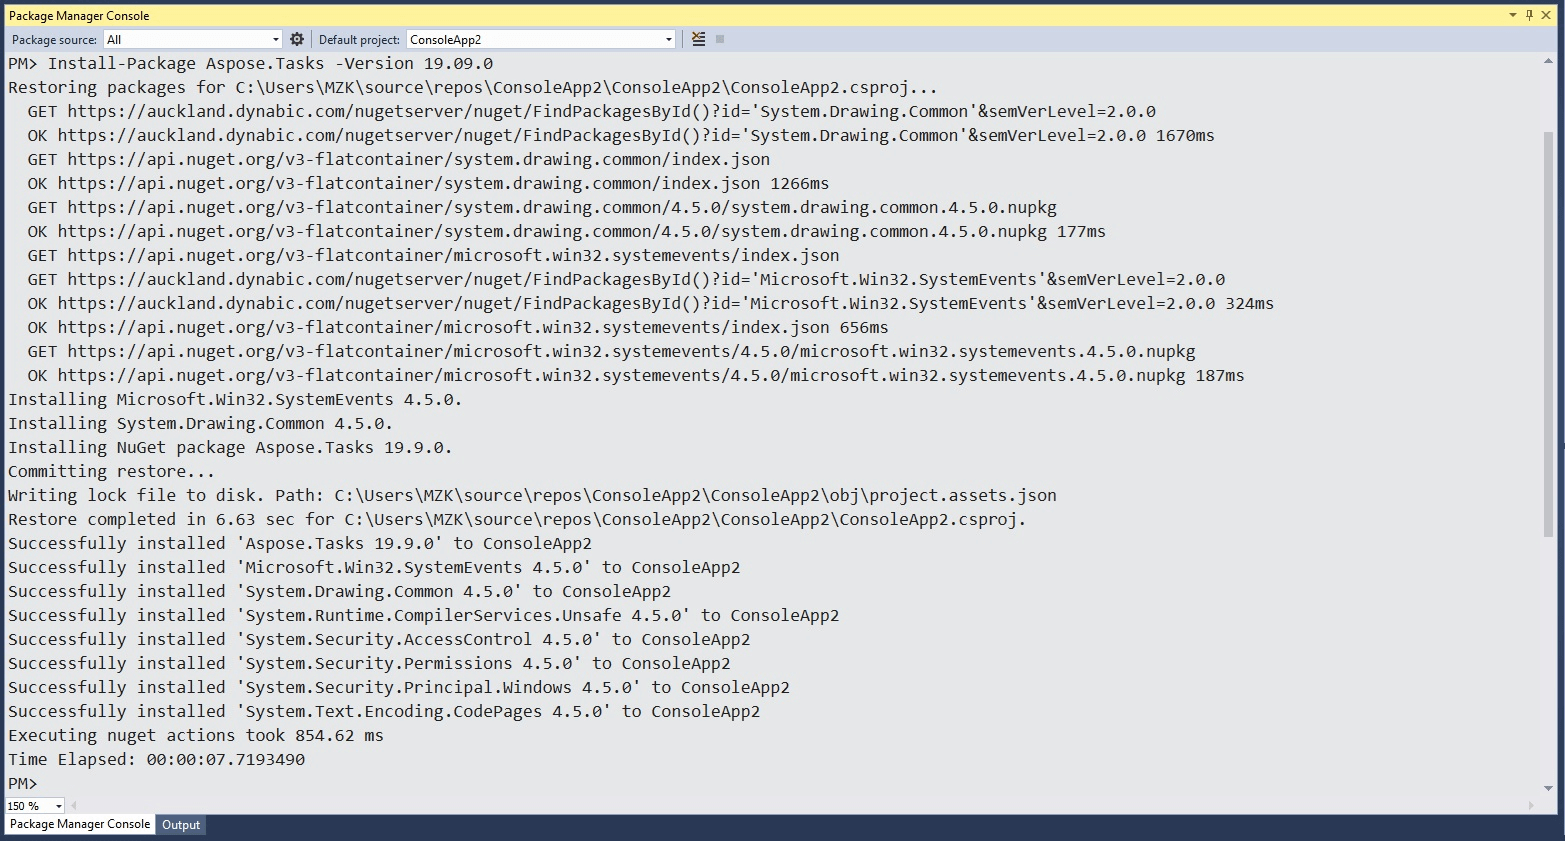Clear the console output

699,39
